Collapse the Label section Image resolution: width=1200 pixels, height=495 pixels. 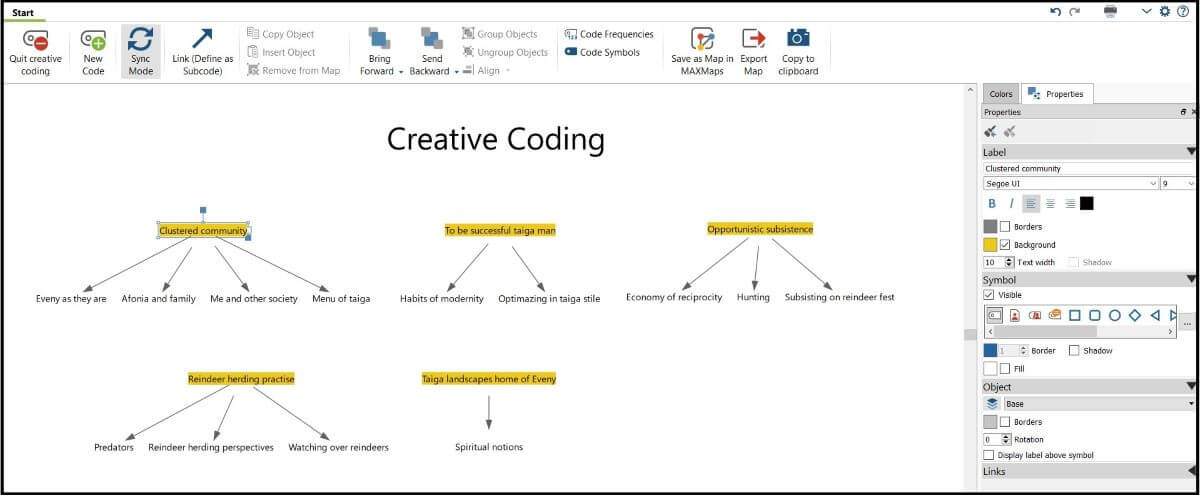point(1190,152)
